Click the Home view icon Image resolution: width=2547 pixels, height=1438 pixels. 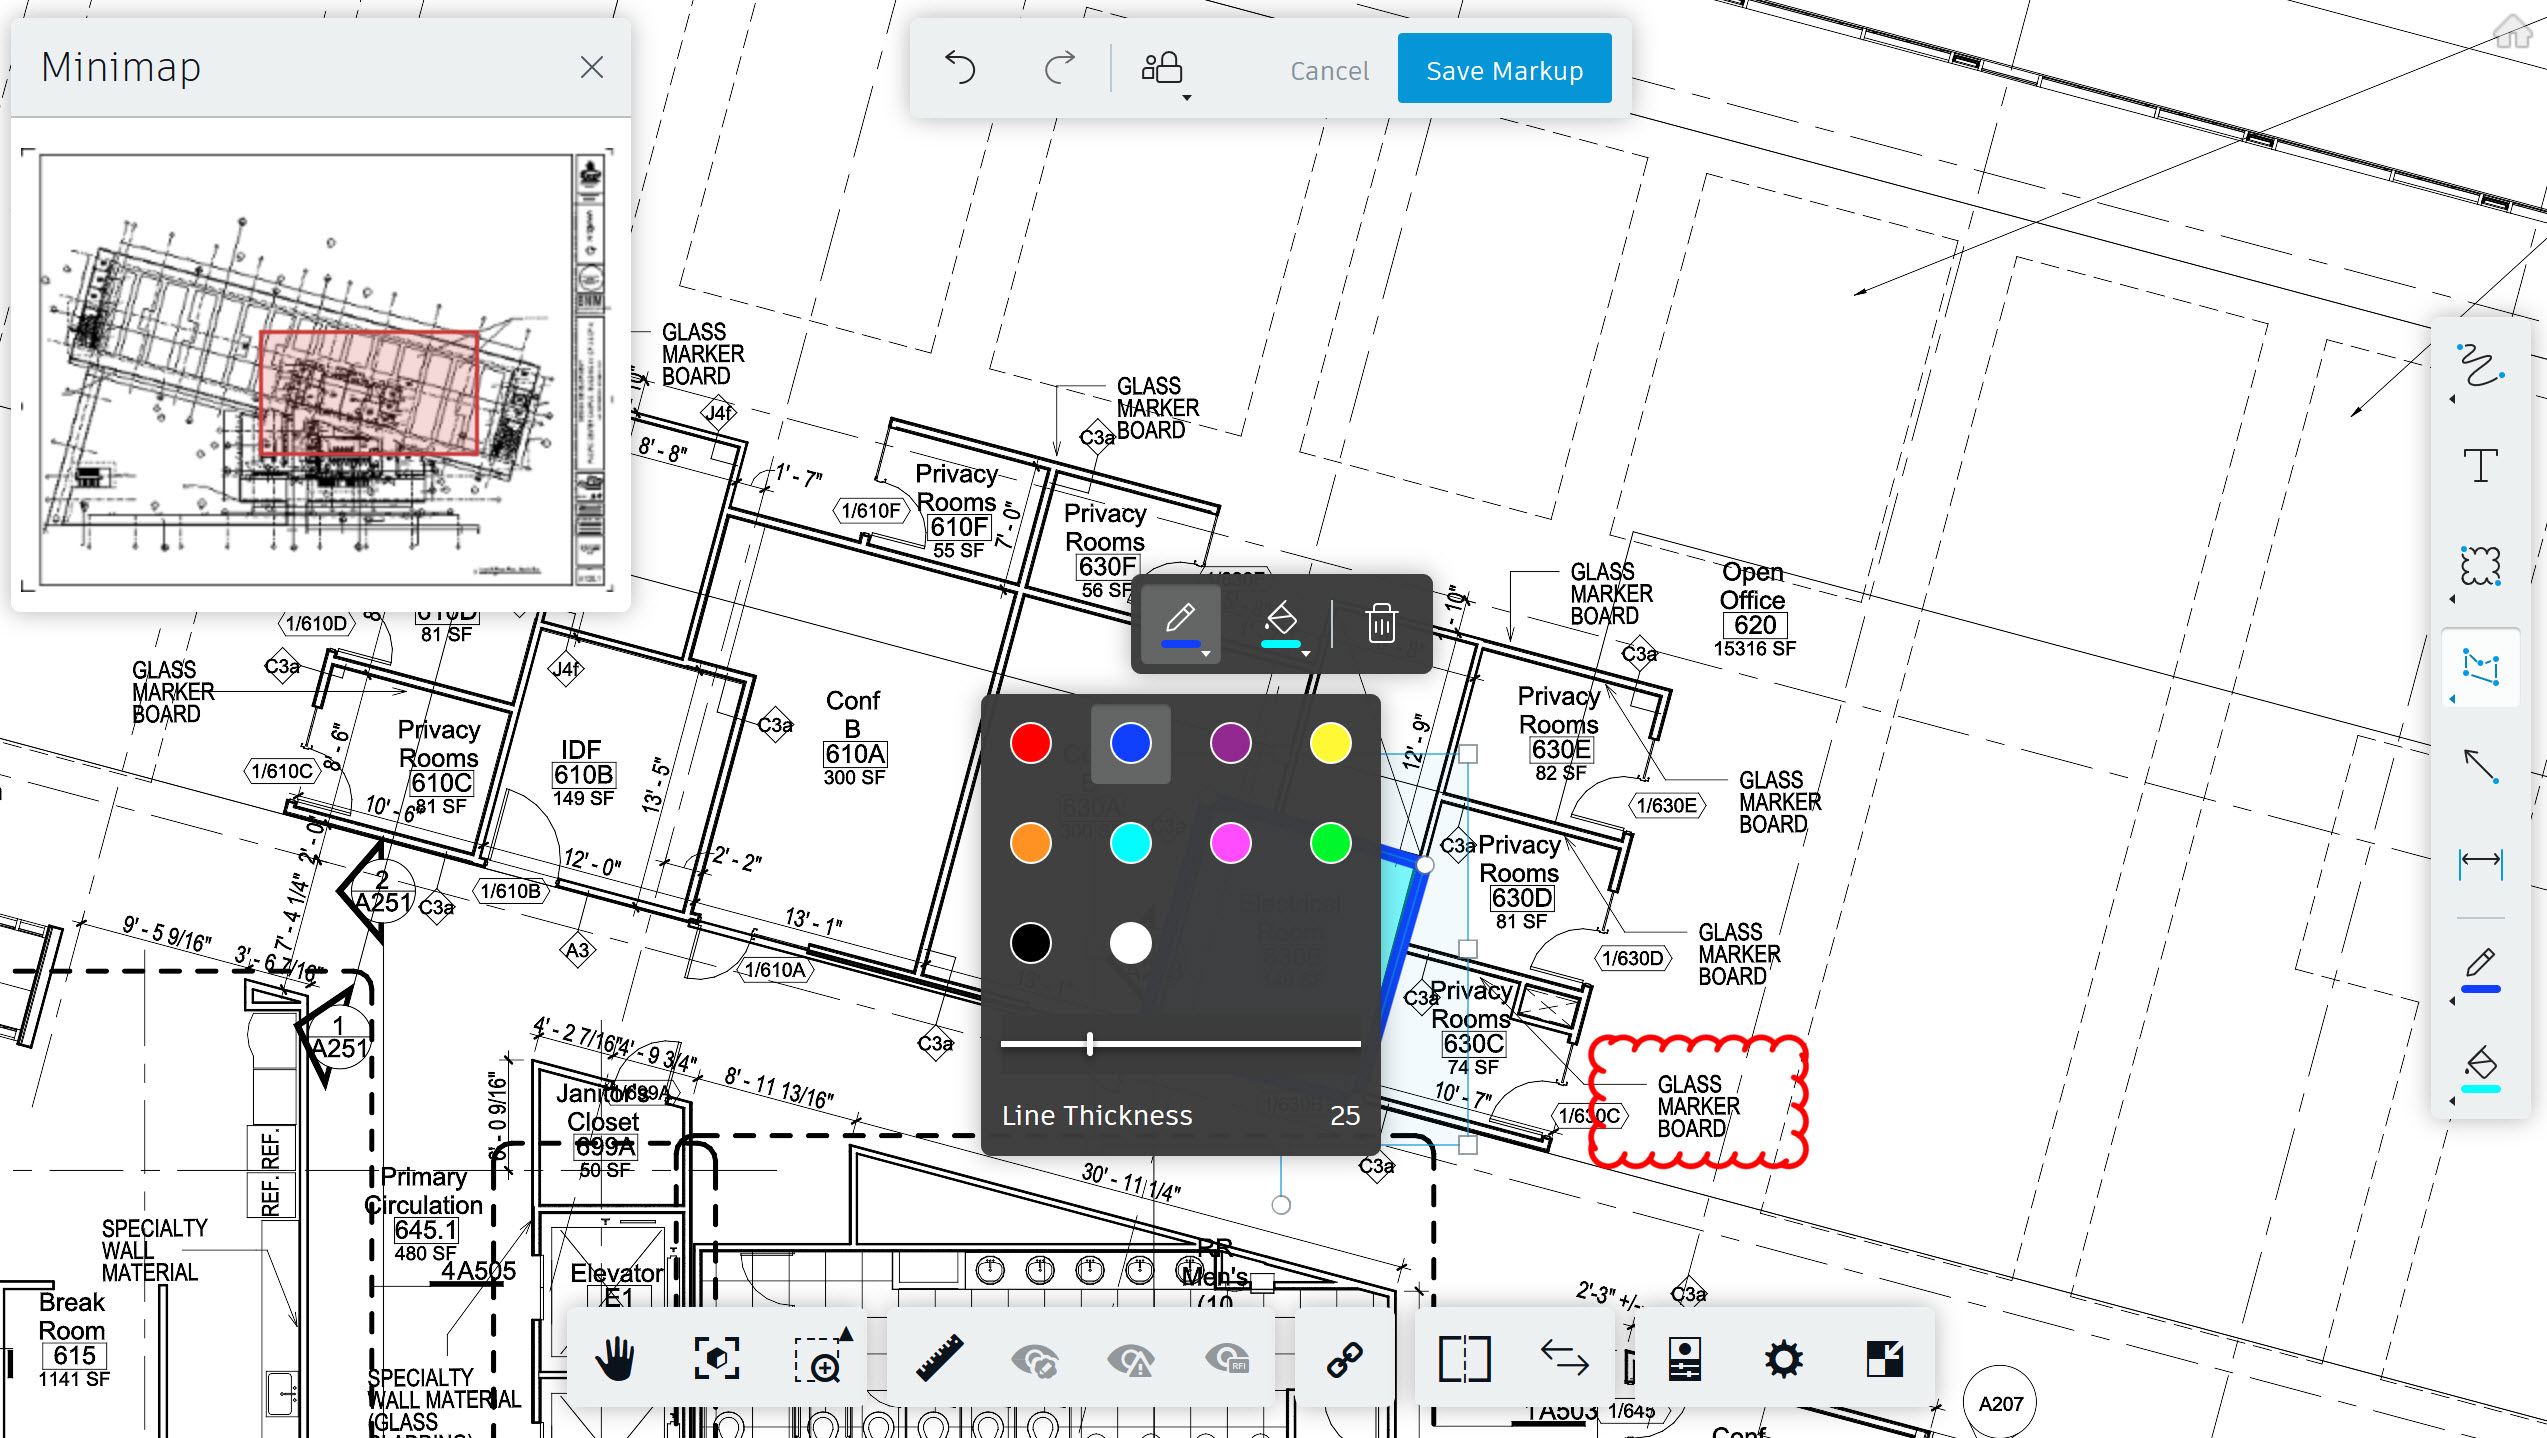click(2514, 30)
